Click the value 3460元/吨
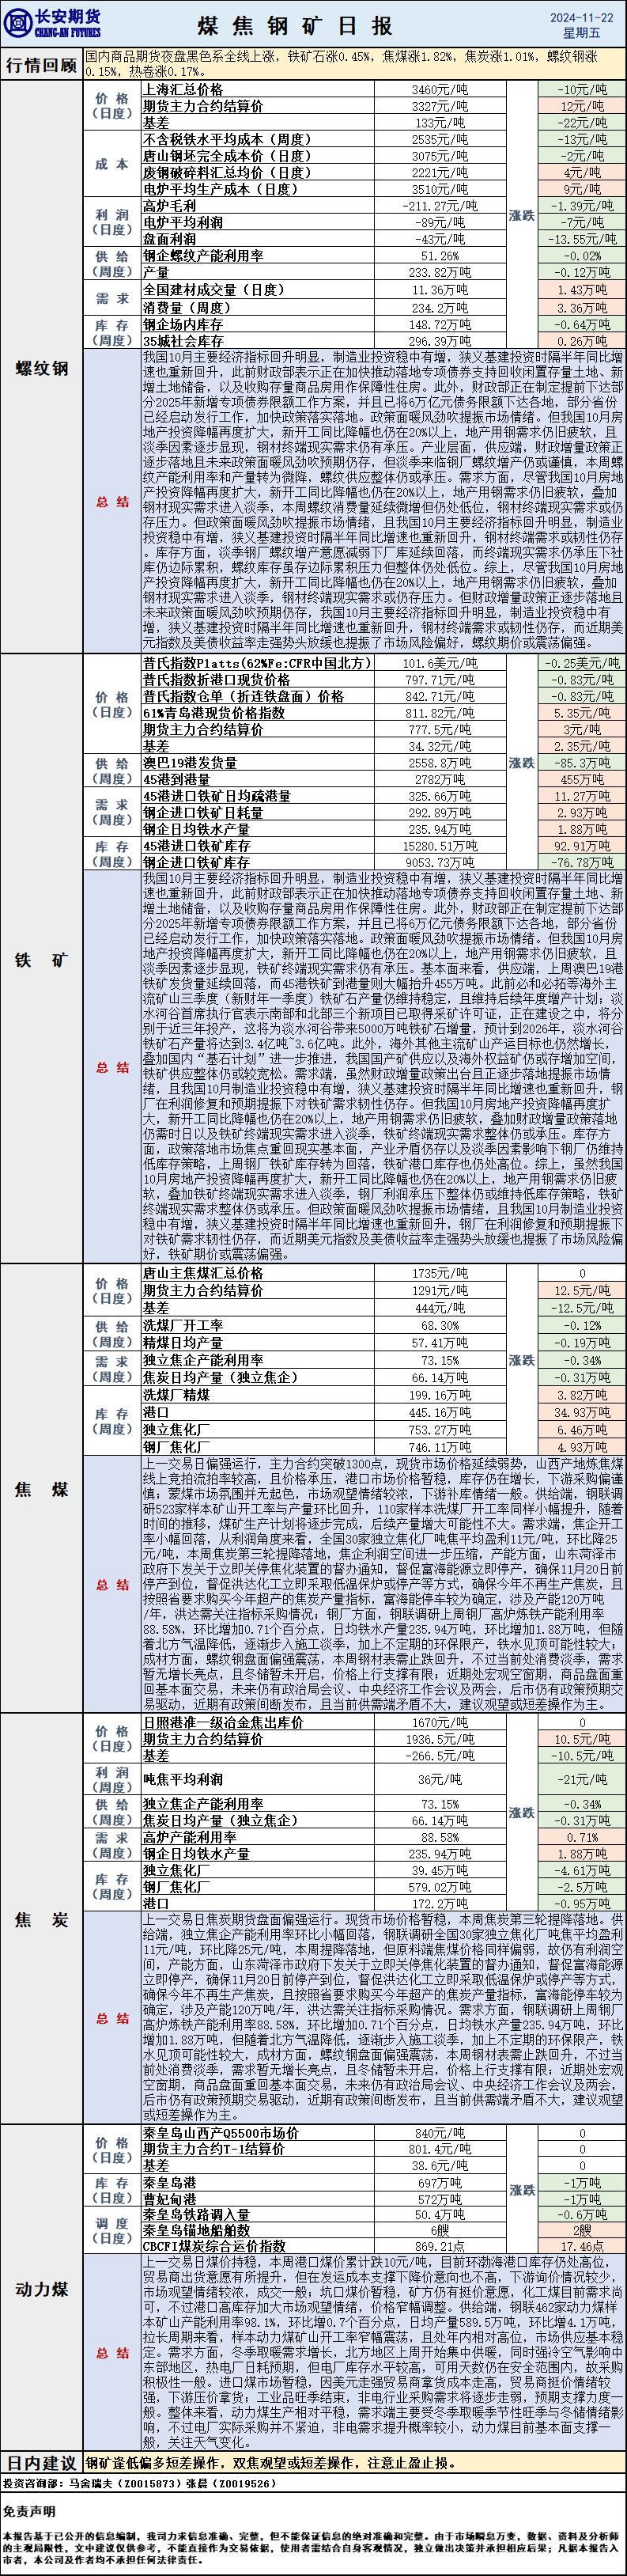The image size is (627, 2576). 440,89
